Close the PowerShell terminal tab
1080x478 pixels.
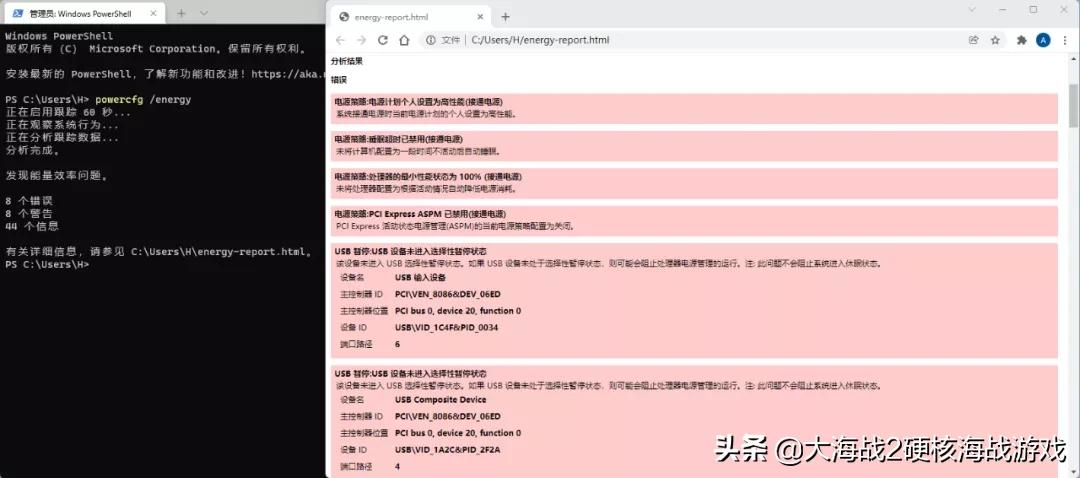pos(156,13)
